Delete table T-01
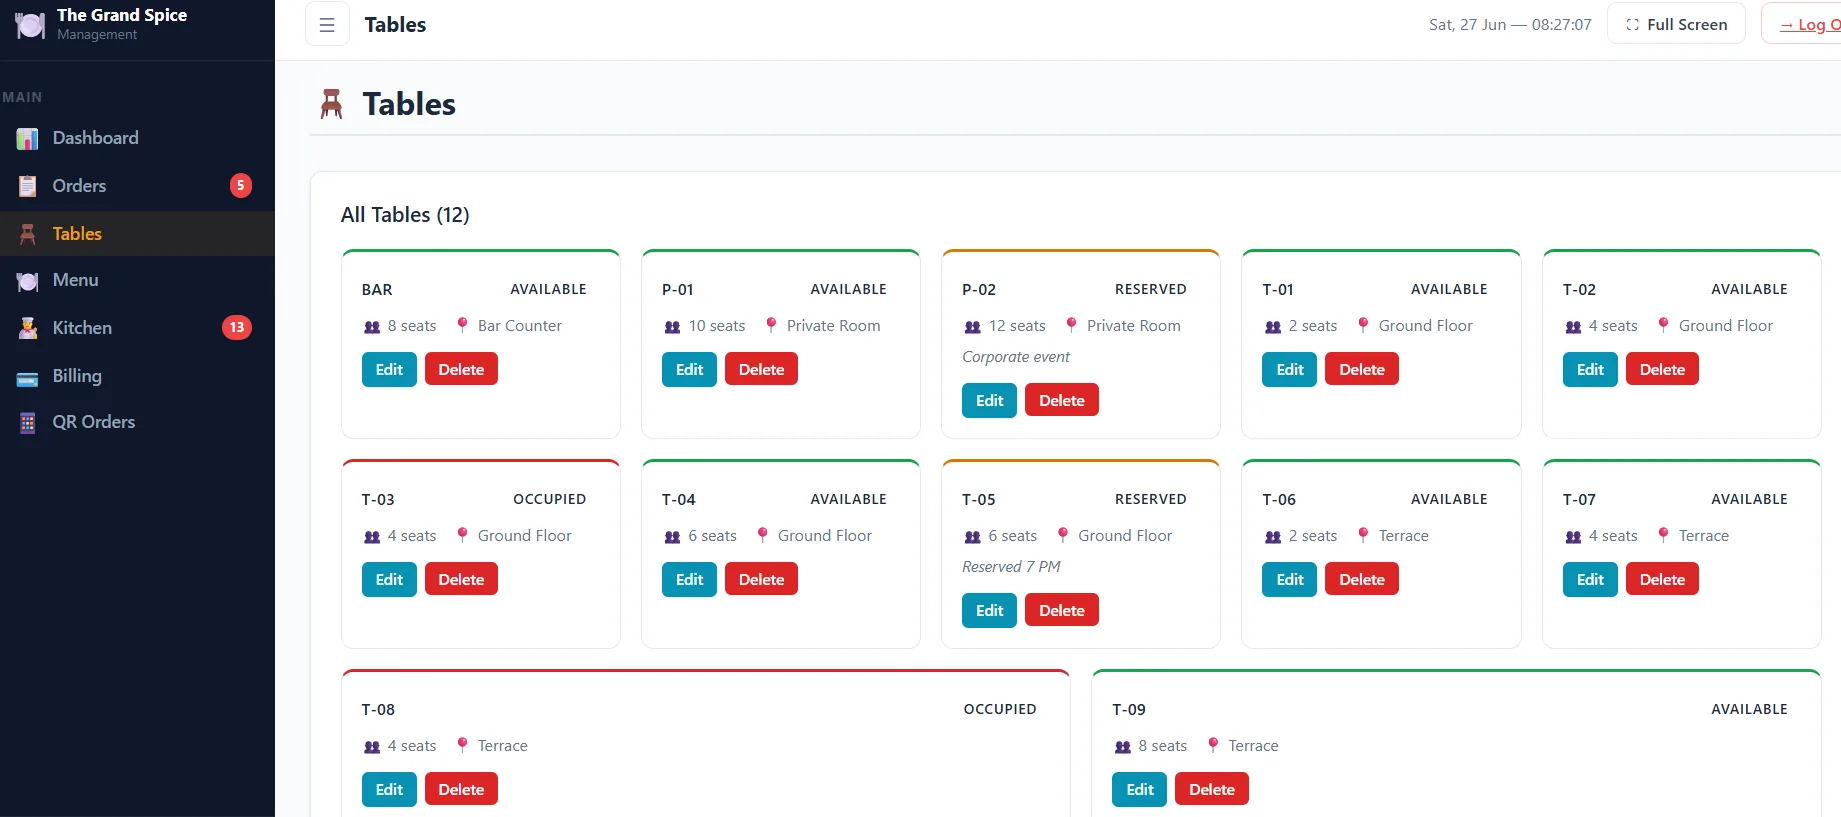The image size is (1841, 817). click(x=1362, y=369)
